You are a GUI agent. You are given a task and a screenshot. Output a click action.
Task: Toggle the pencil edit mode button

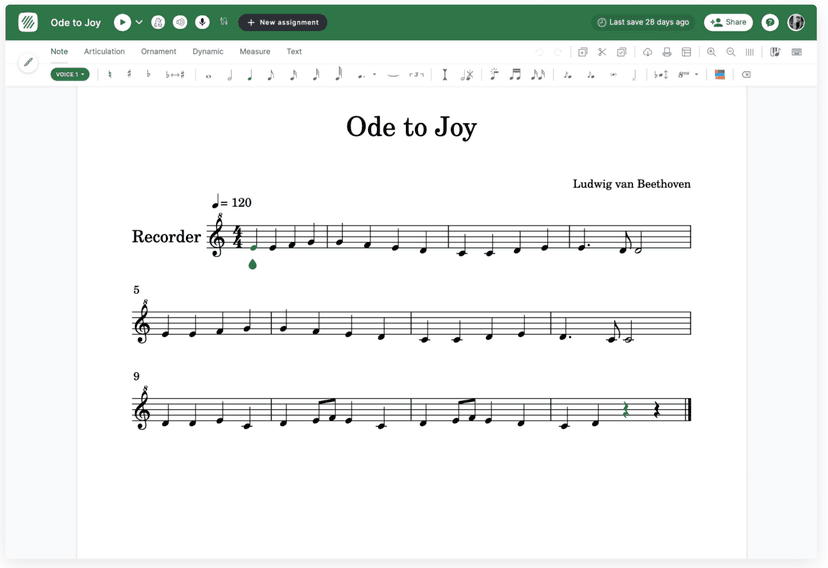click(28, 62)
